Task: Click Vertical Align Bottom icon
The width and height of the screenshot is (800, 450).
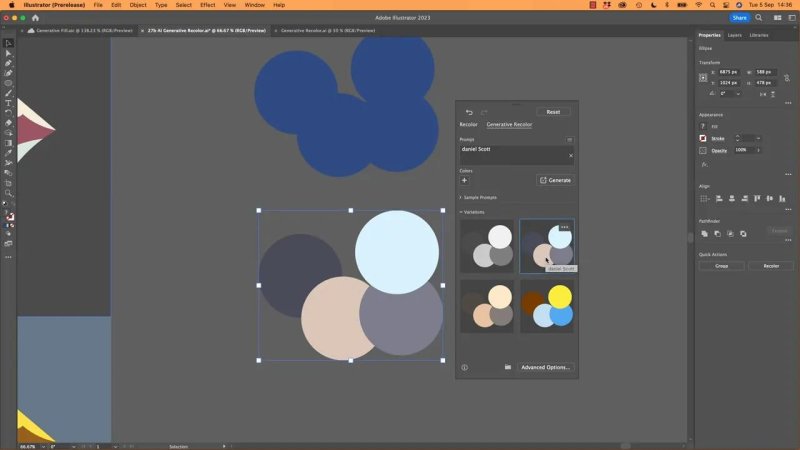Action: [x=782, y=198]
